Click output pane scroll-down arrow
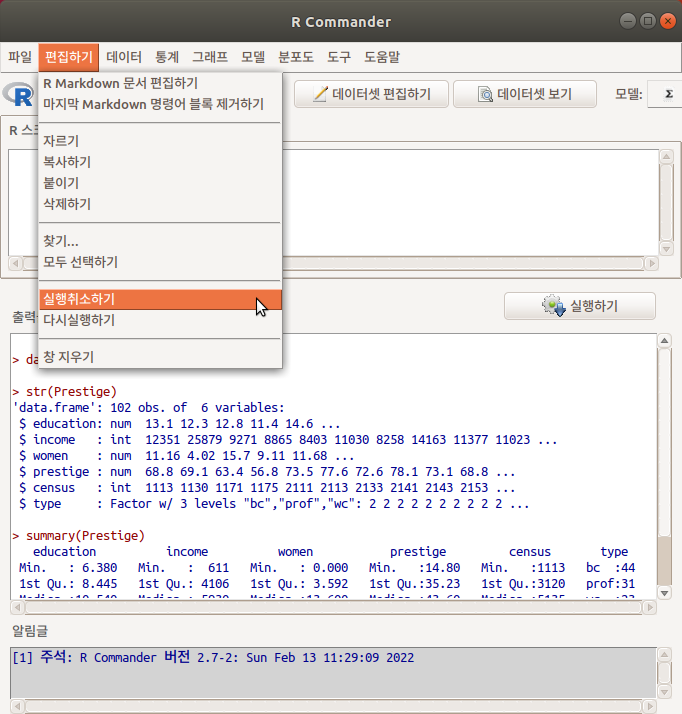This screenshot has height=714, width=682. [x=665, y=593]
